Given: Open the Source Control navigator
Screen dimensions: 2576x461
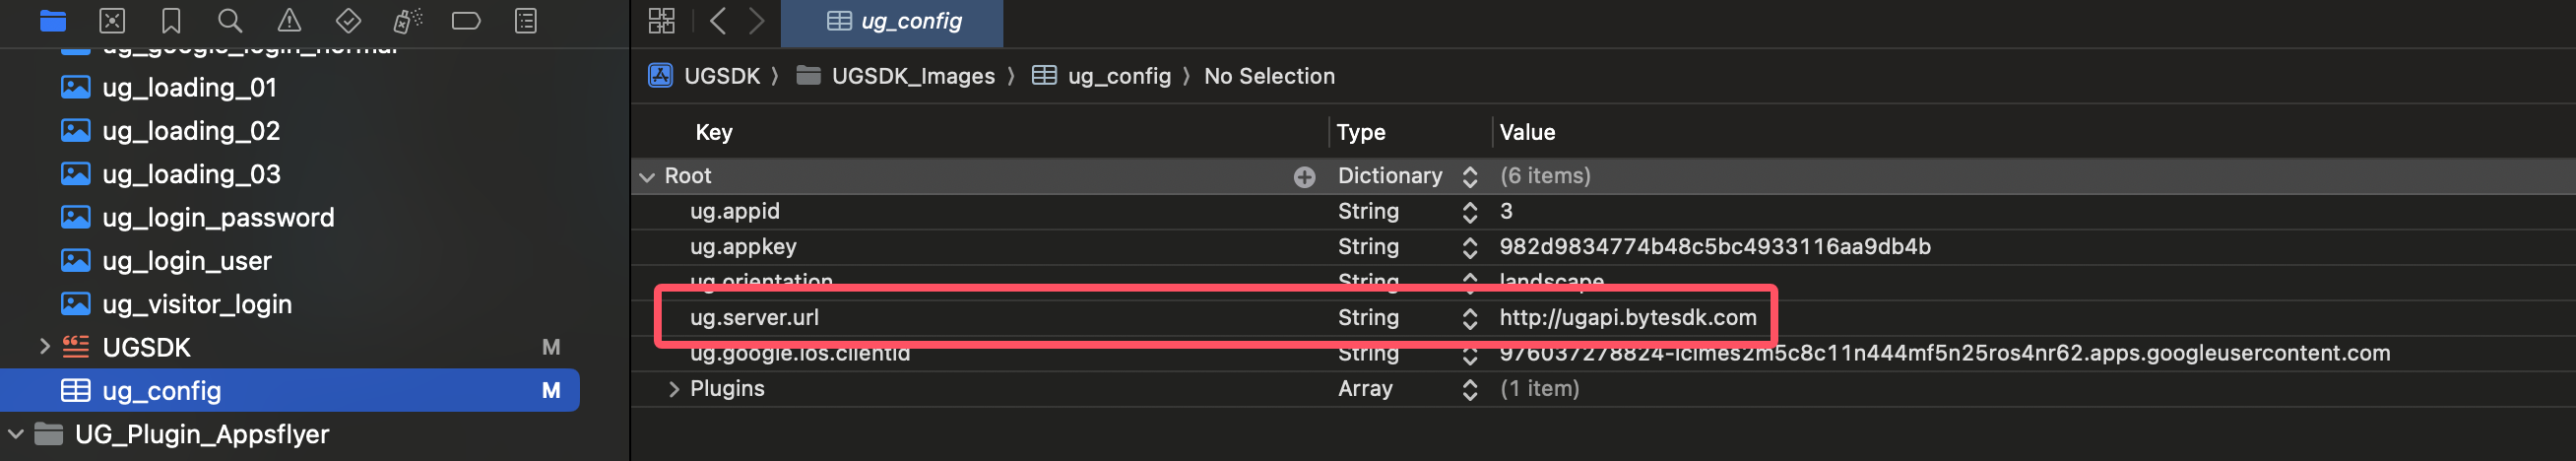Looking at the screenshot, I should [112, 21].
